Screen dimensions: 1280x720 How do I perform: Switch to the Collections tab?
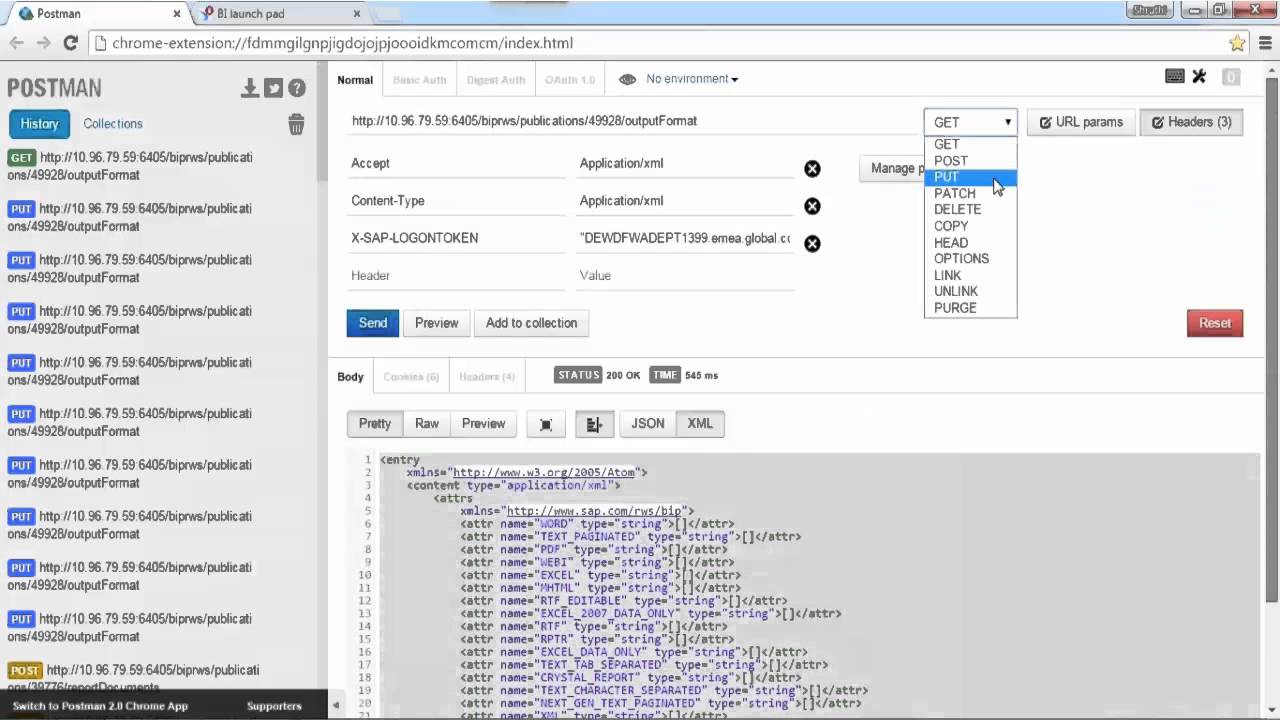113,124
